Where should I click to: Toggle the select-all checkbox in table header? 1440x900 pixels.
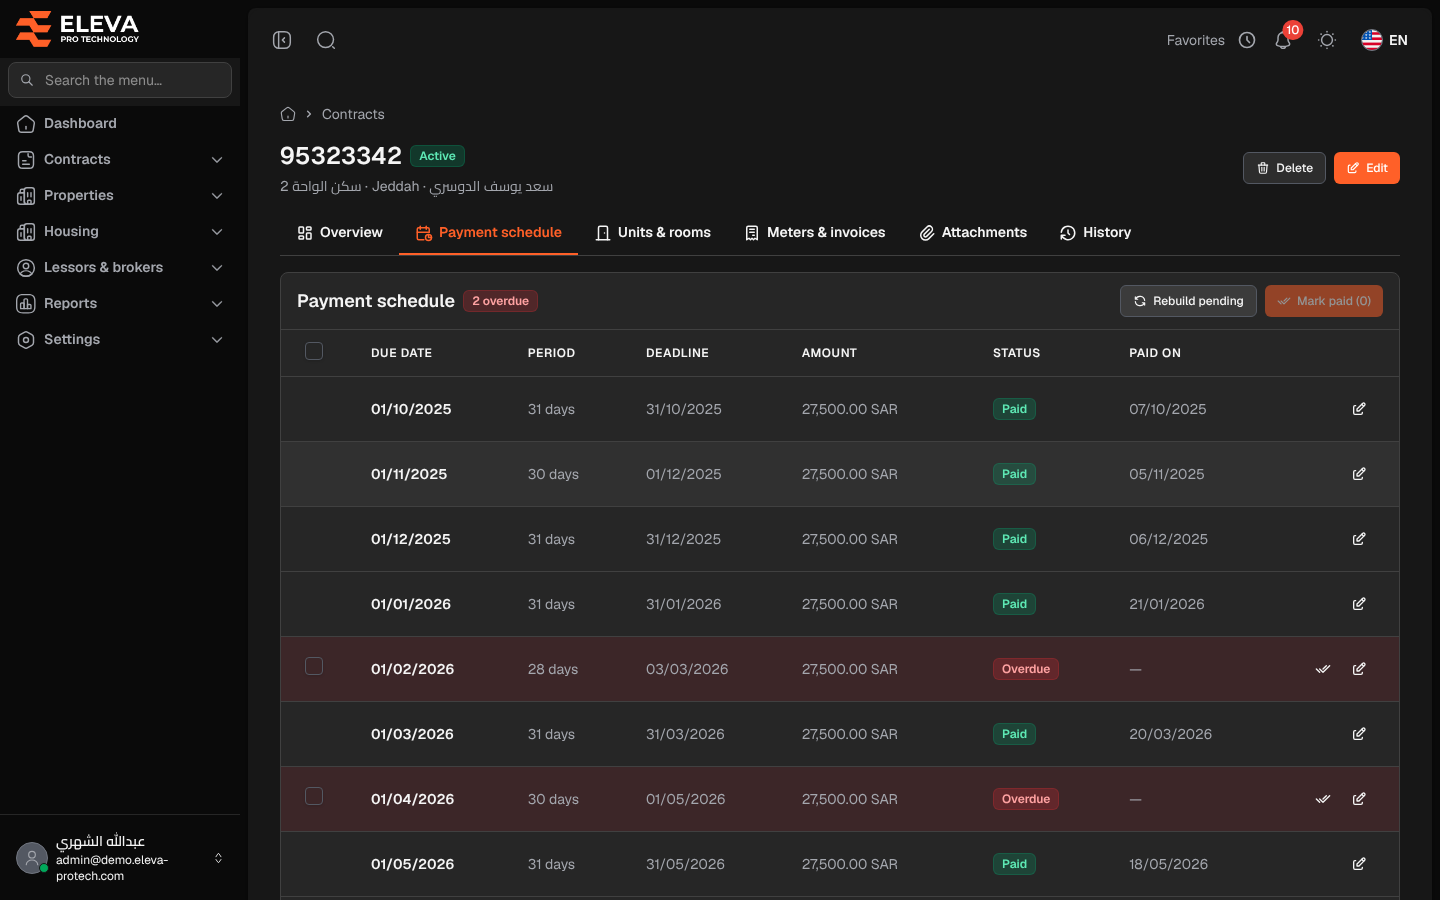(314, 351)
